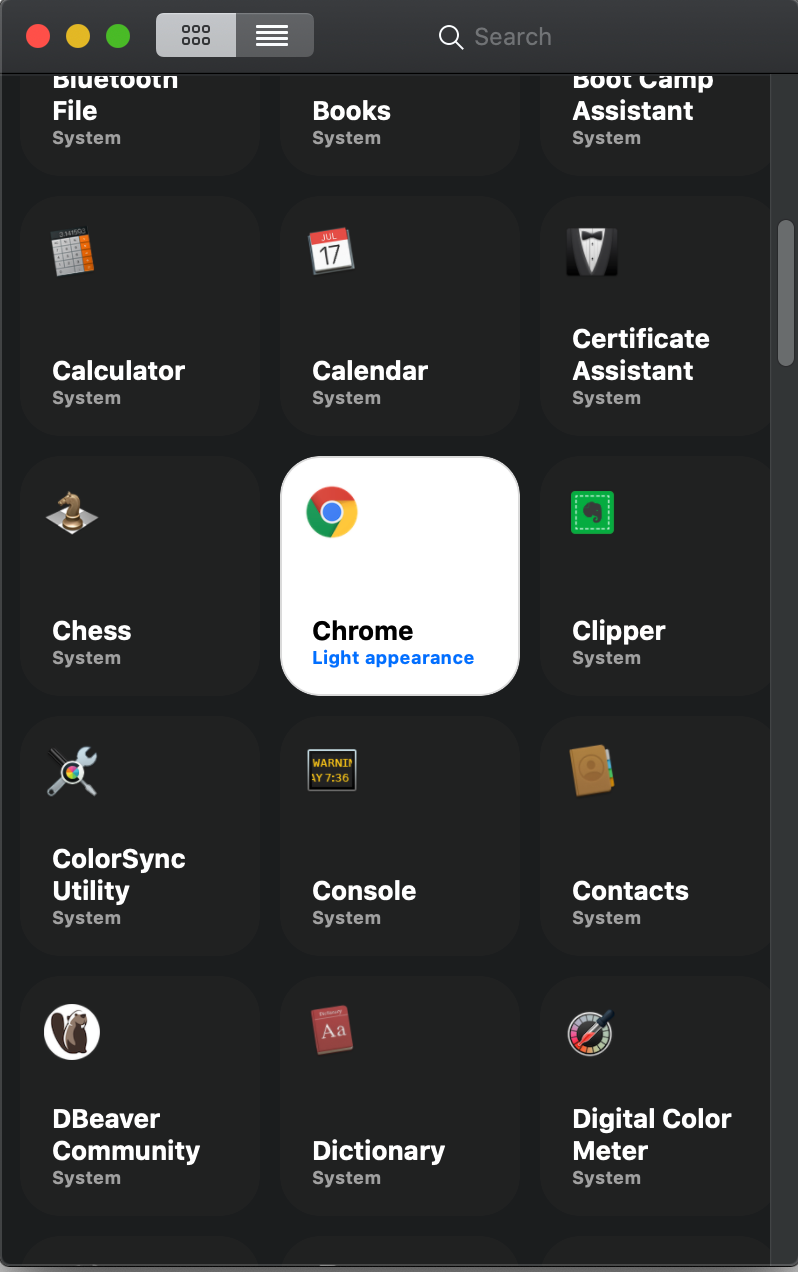Click System label under Console
This screenshot has height=1272, width=798.
click(346, 918)
